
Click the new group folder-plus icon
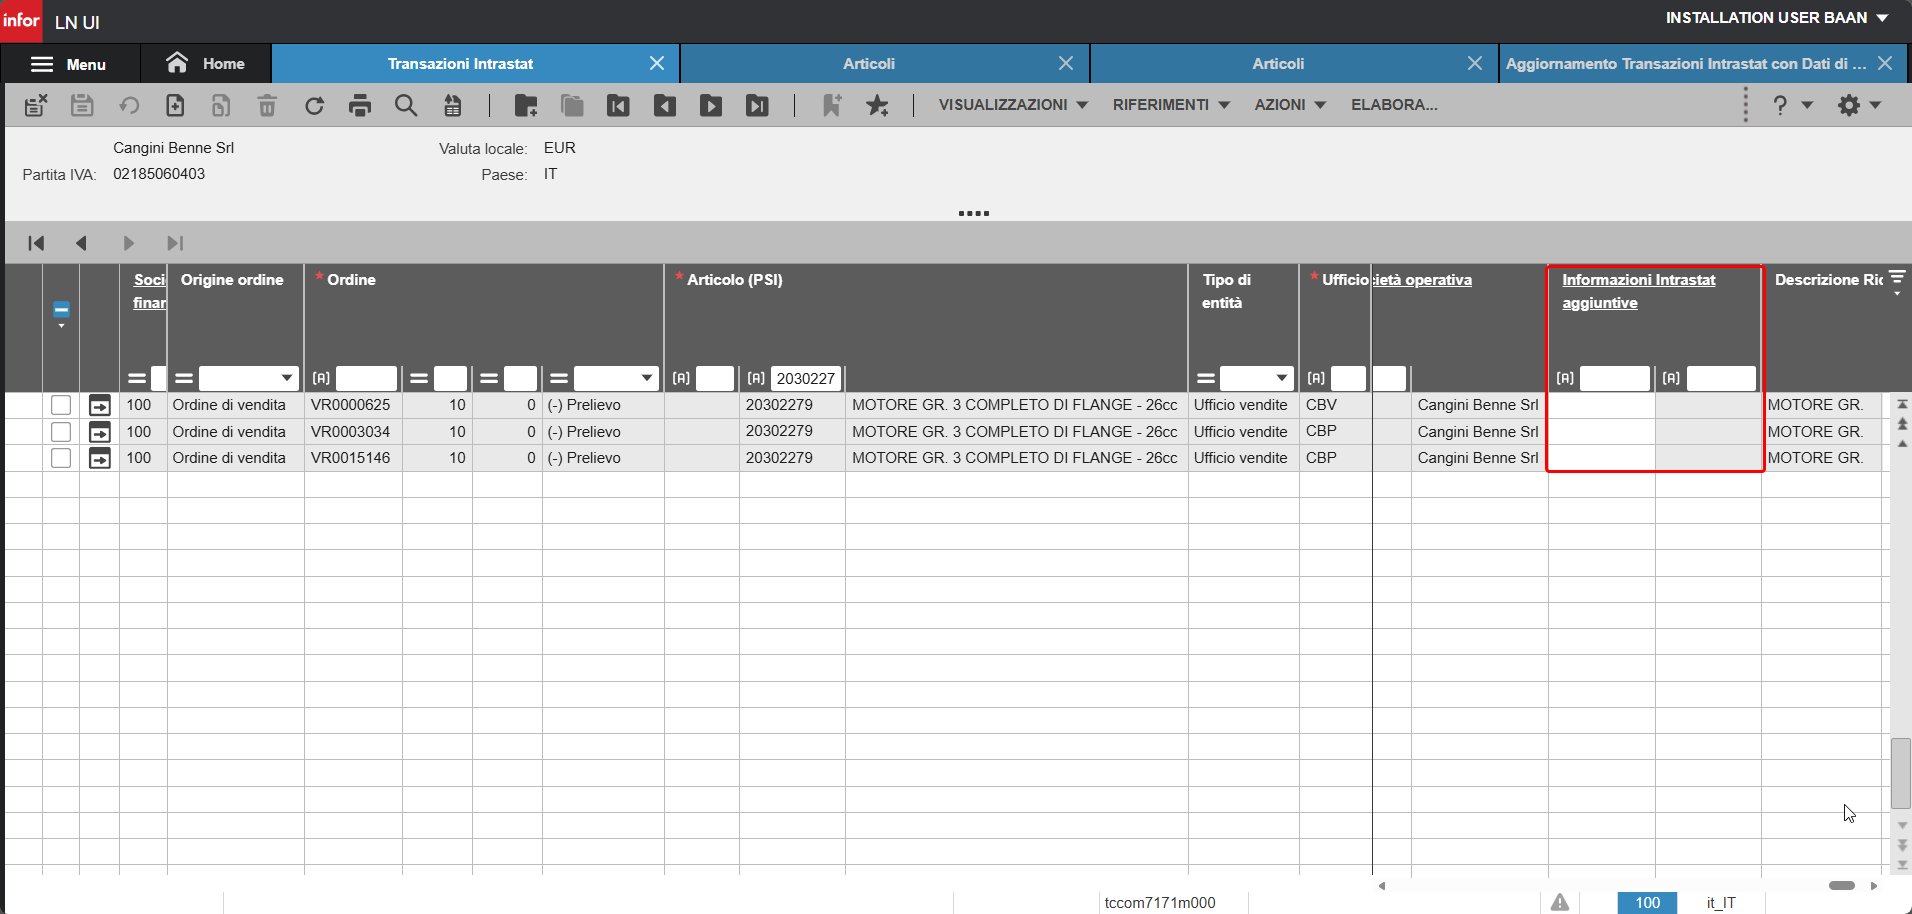[x=526, y=105]
